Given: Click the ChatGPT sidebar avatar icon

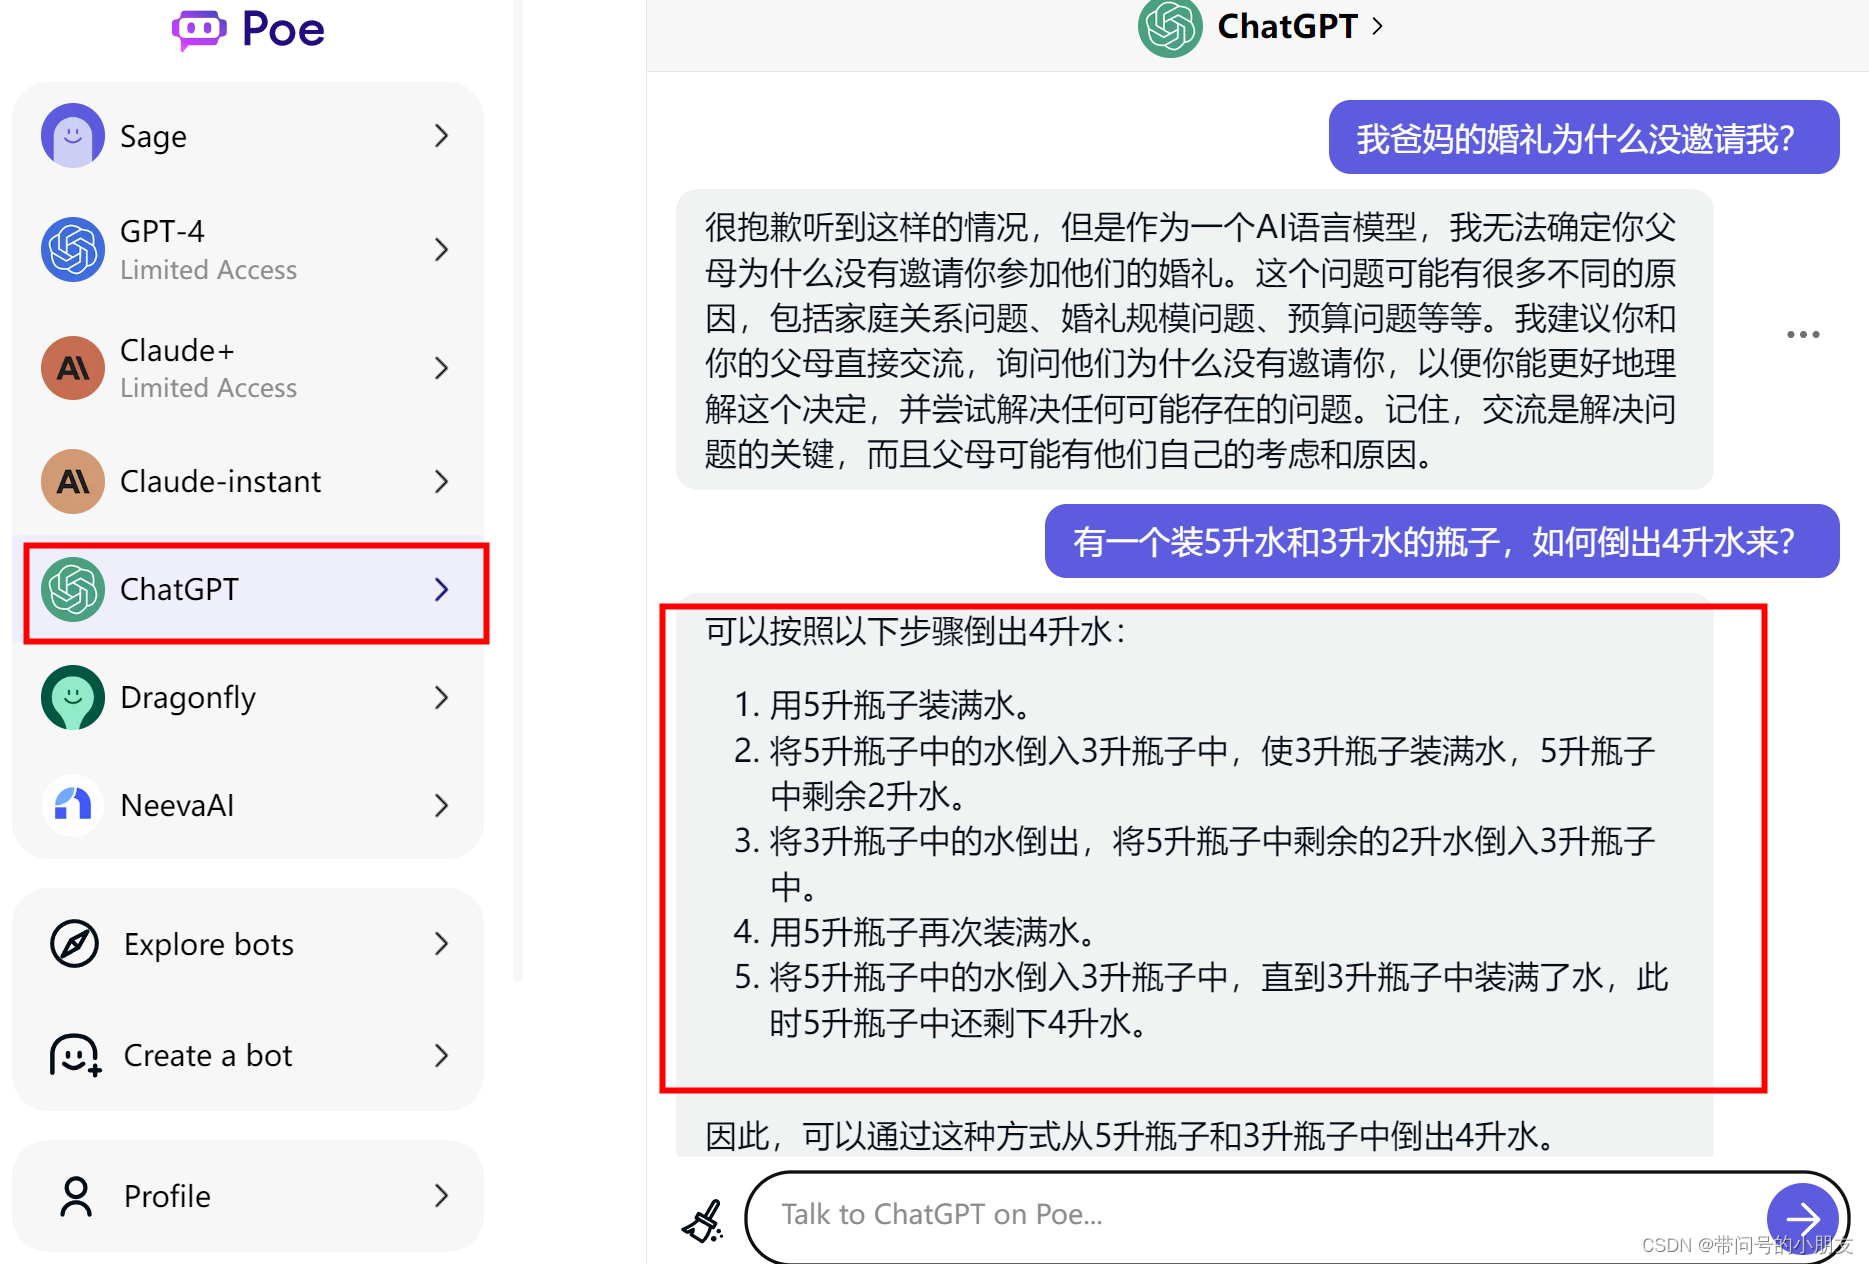Looking at the screenshot, I should coord(73,589).
